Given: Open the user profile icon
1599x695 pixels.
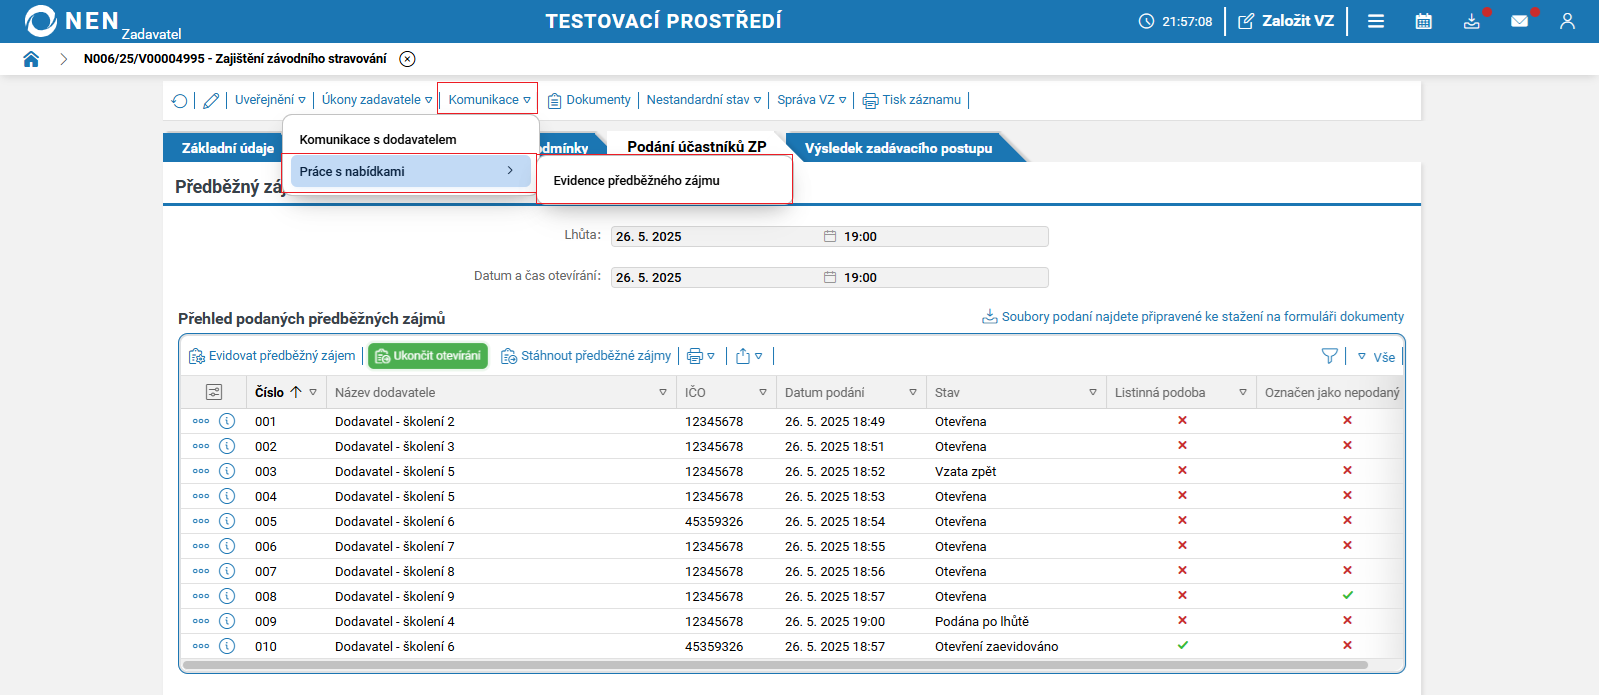Looking at the screenshot, I should [1567, 21].
